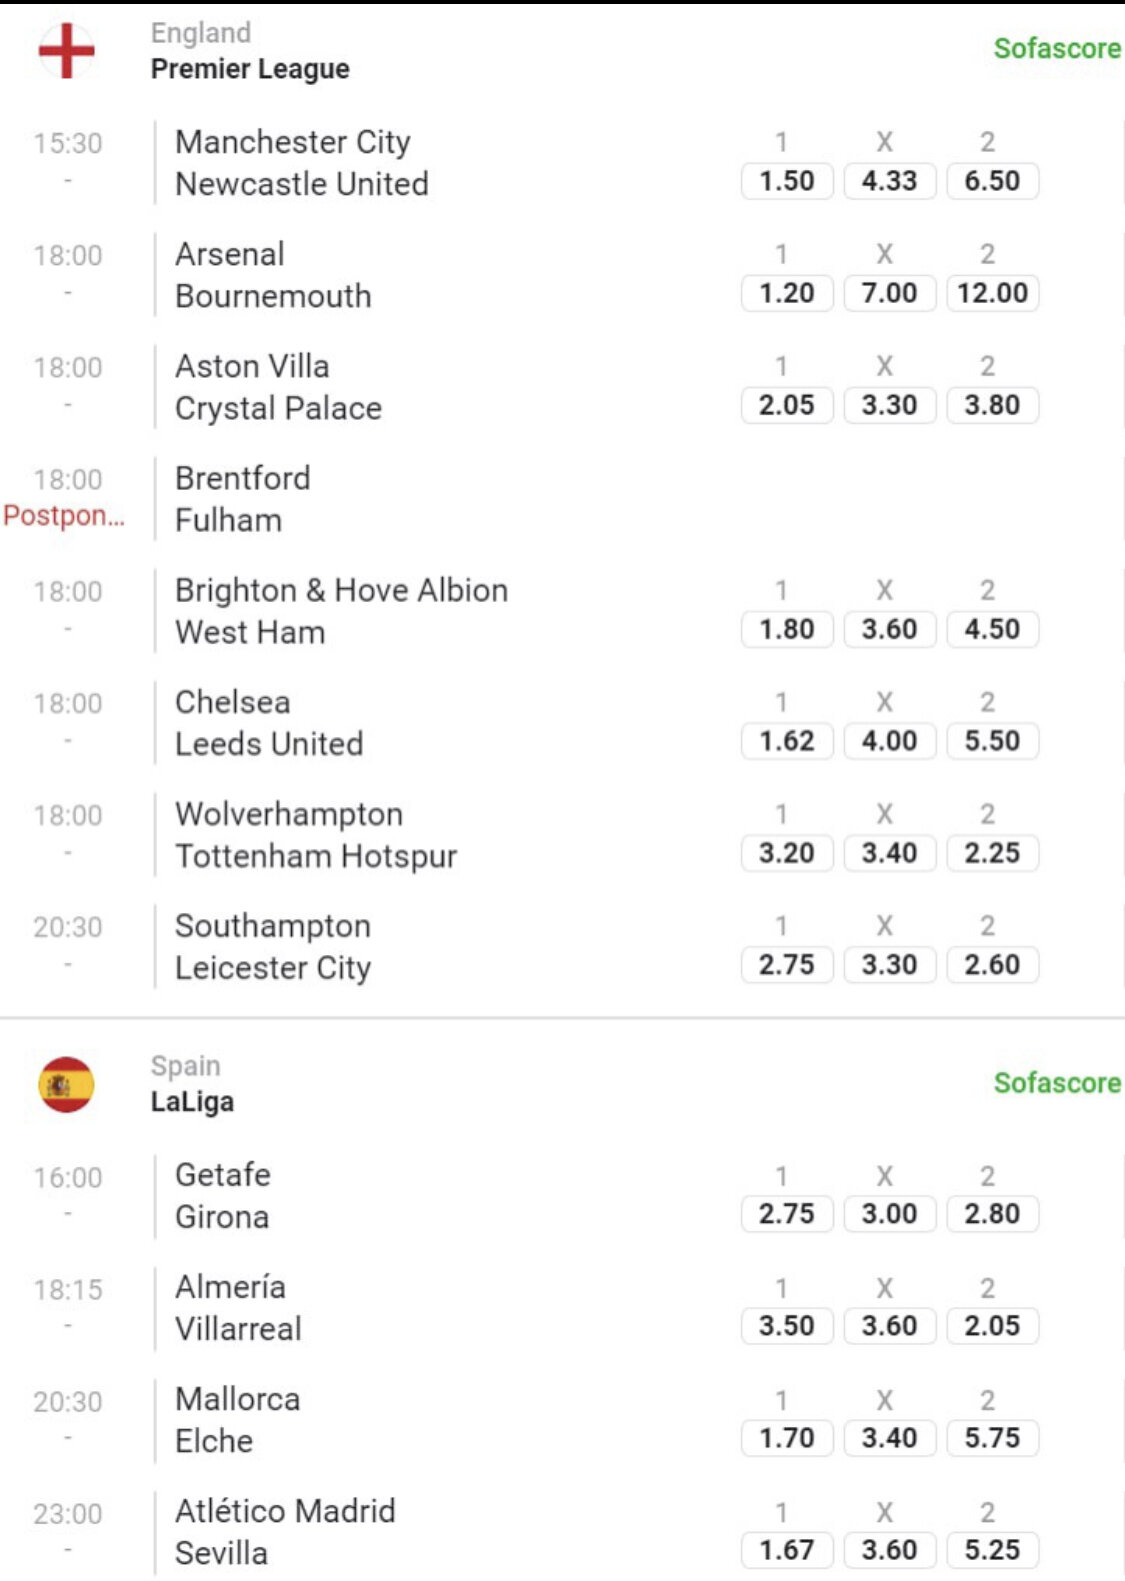Click the Spain flag icon
Image resolution: width=1125 pixels, height=1581 pixels.
pyautogui.click(x=66, y=1084)
